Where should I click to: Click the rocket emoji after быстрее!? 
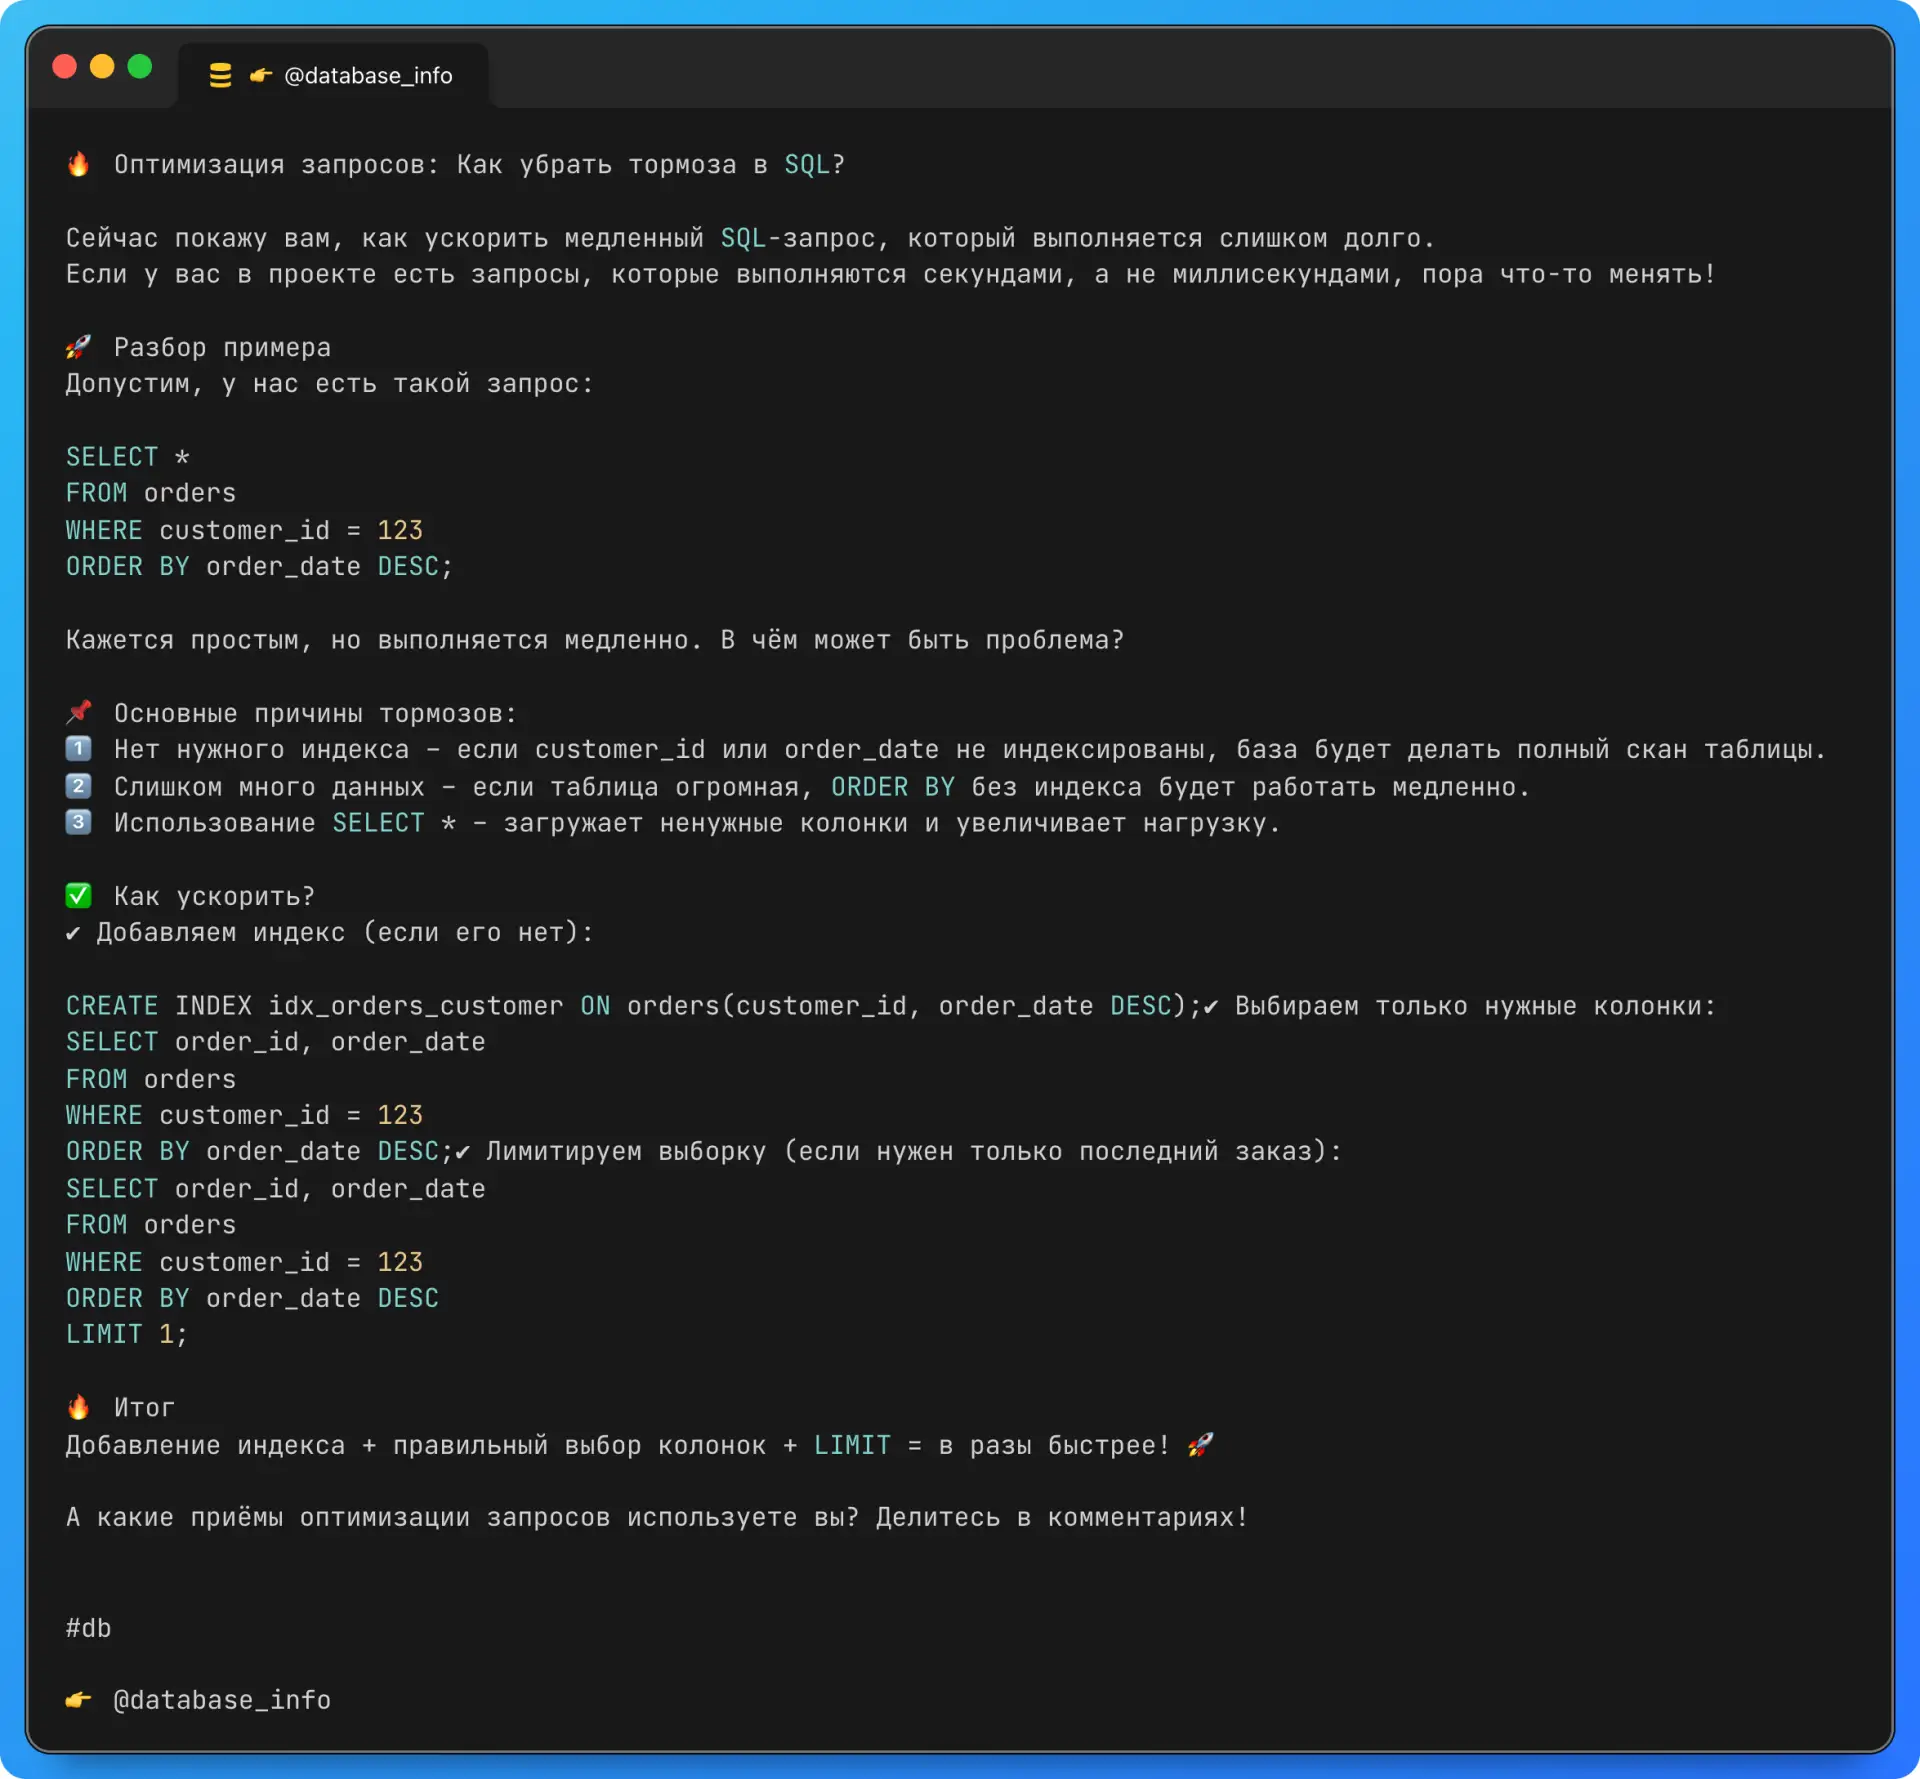pos(1200,1444)
